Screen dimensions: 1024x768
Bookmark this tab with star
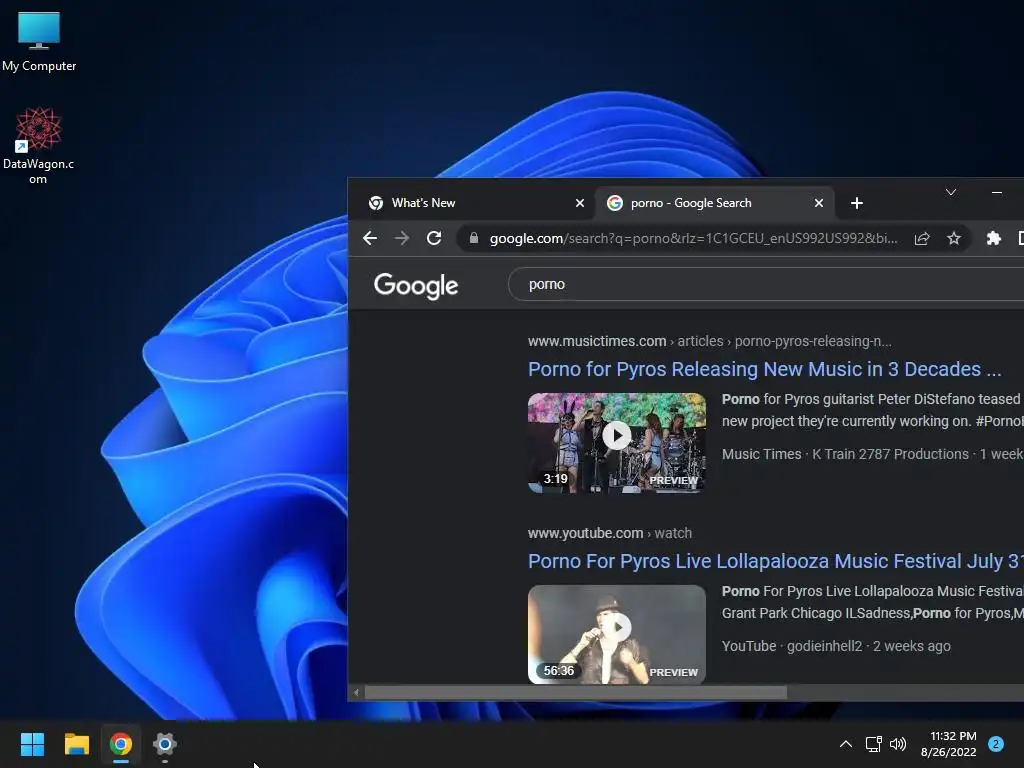click(954, 238)
